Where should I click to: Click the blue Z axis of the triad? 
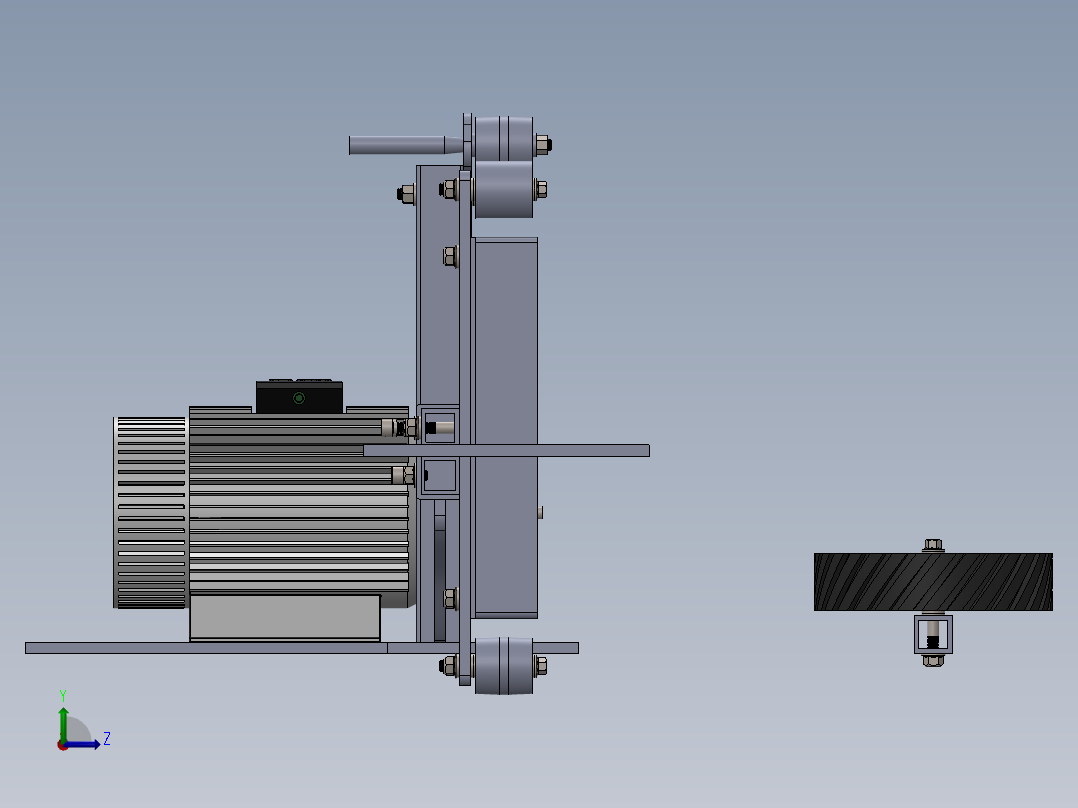coord(82,744)
